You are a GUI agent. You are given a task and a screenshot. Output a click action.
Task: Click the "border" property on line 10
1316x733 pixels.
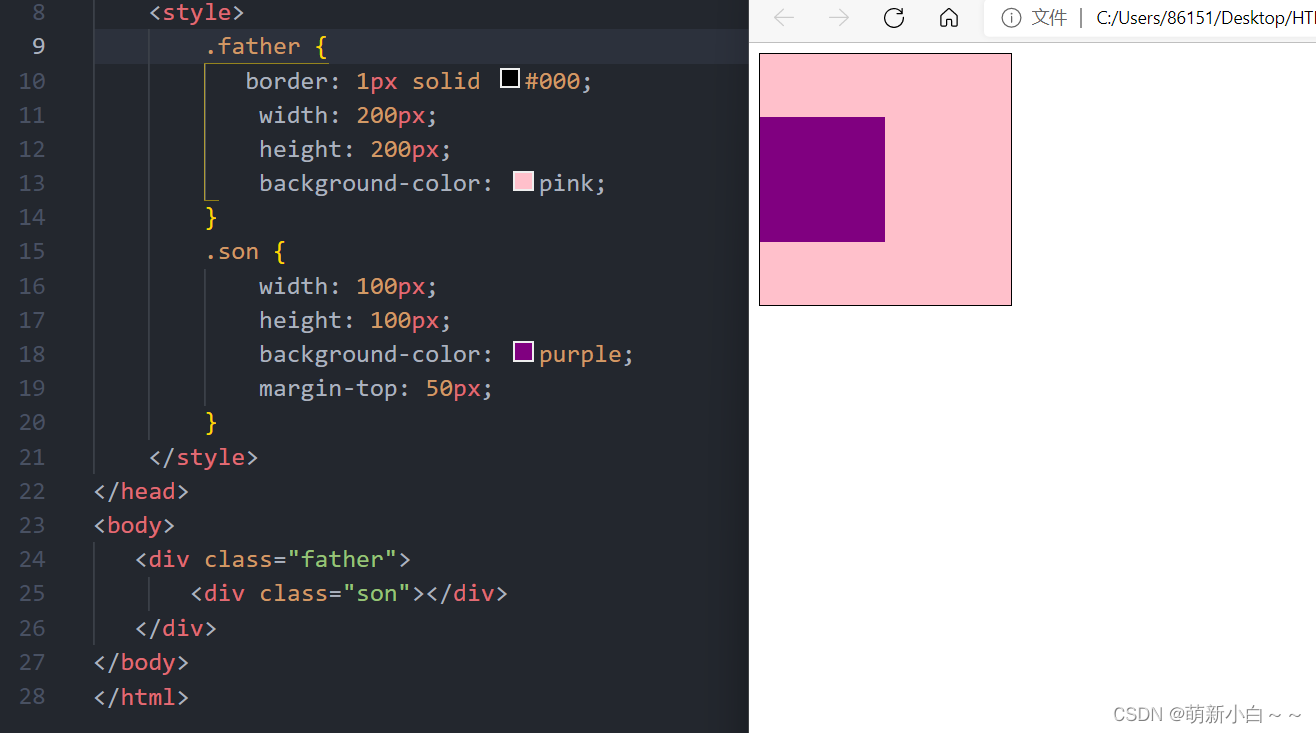pos(286,81)
